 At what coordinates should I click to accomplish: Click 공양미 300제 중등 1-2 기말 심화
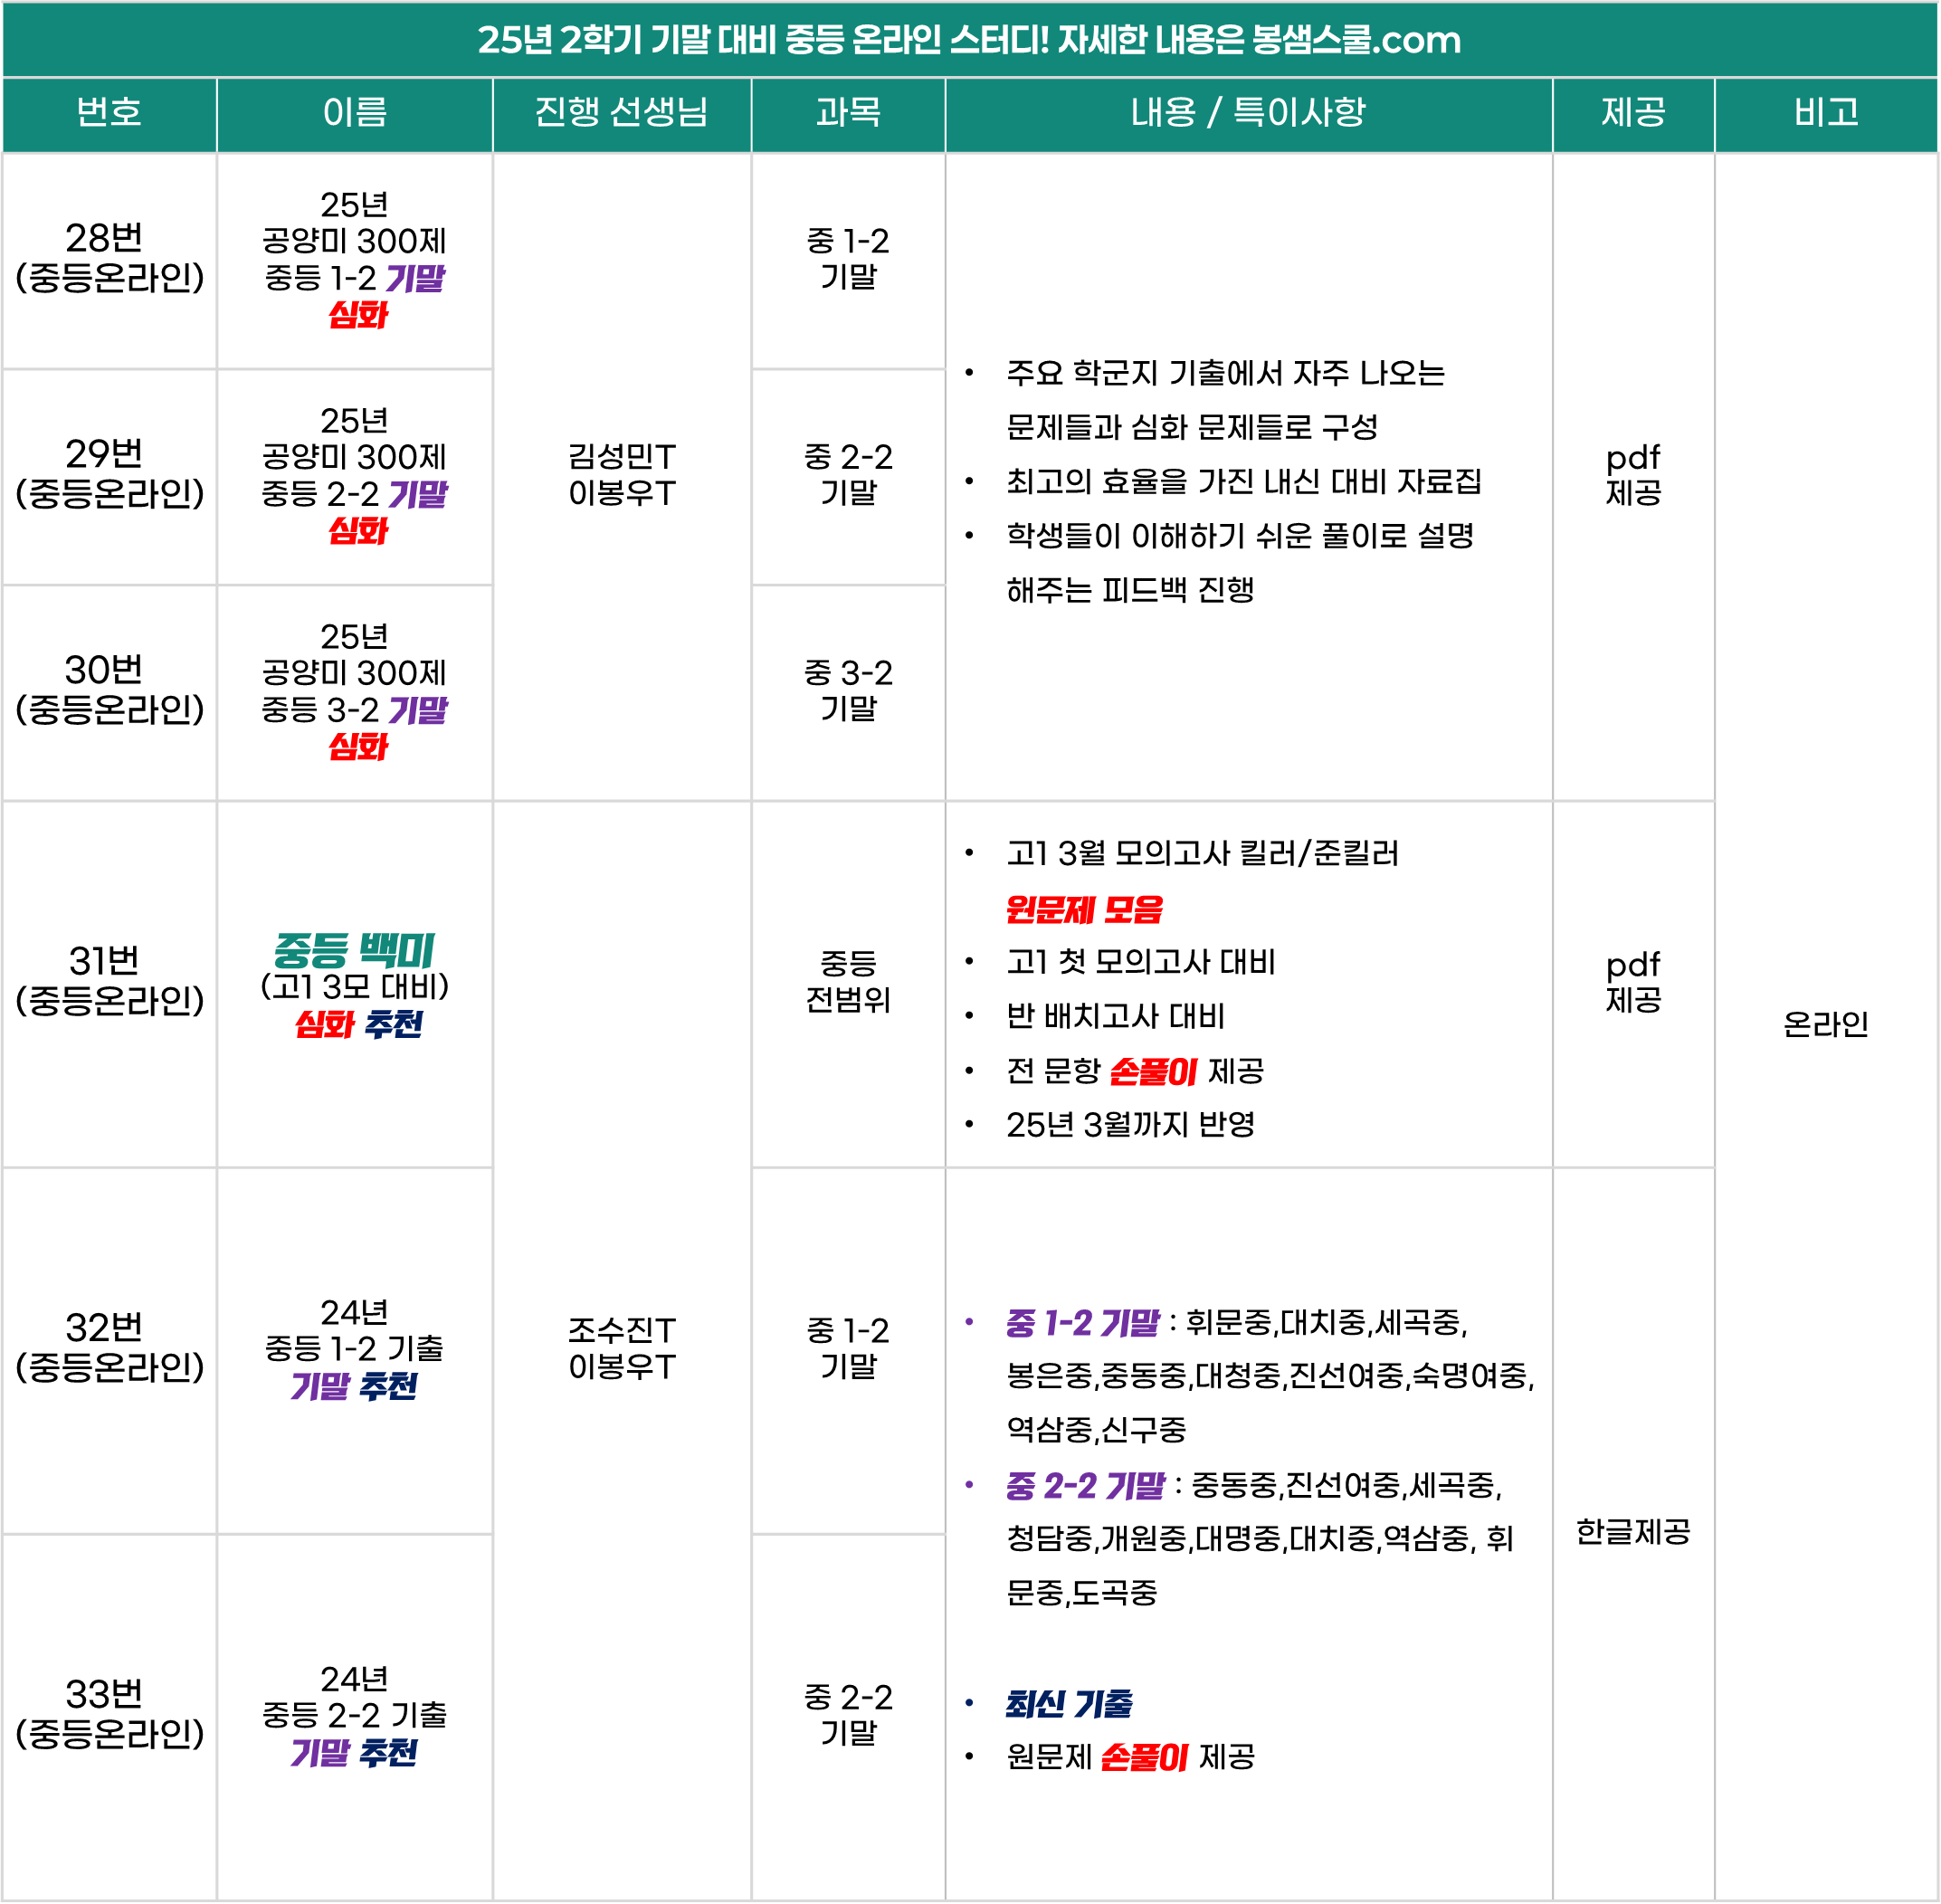click(x=355, y=260)
